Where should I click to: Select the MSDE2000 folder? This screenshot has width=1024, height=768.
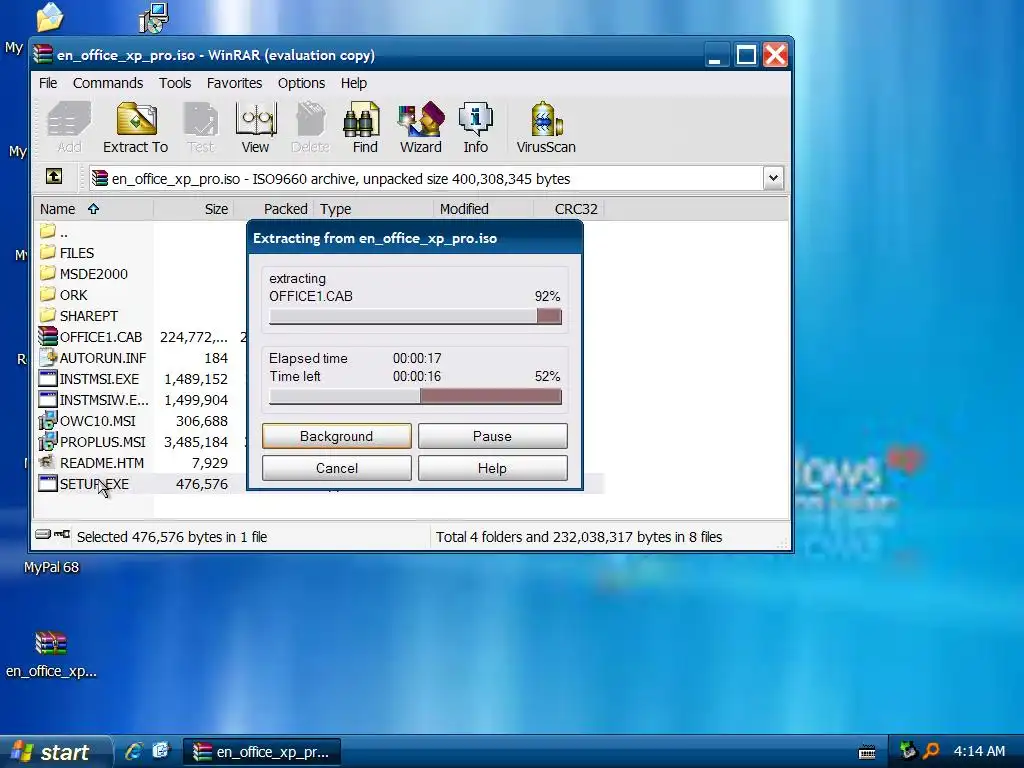coord(84,274)
